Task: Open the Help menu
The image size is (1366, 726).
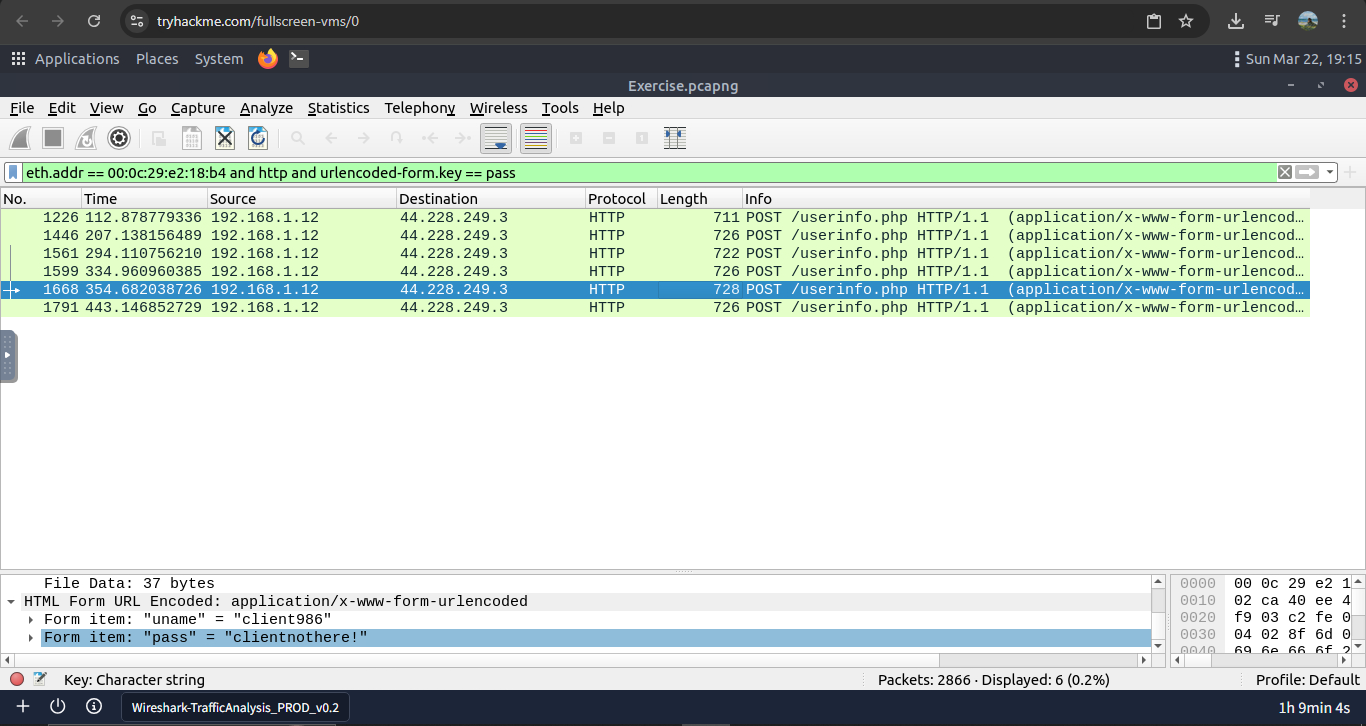Action: 608,108
